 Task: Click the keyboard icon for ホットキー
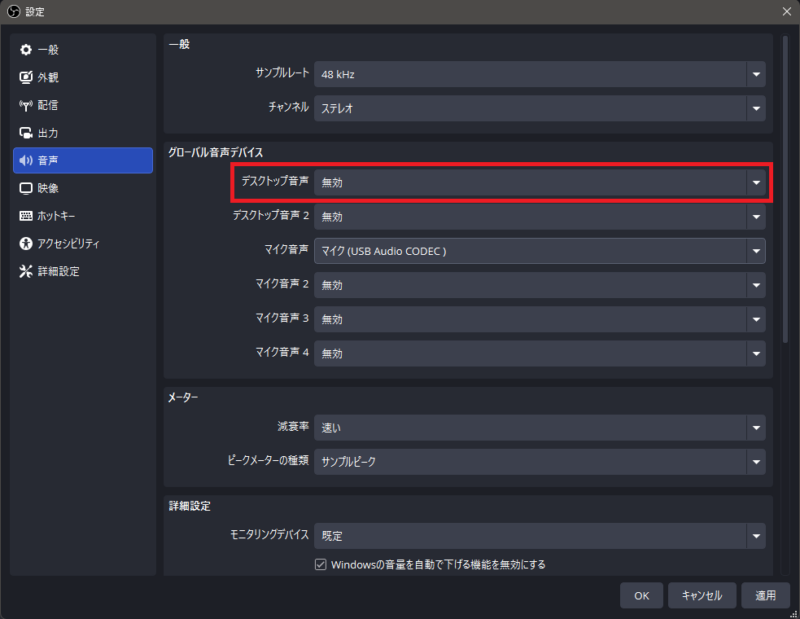(26, 216)
